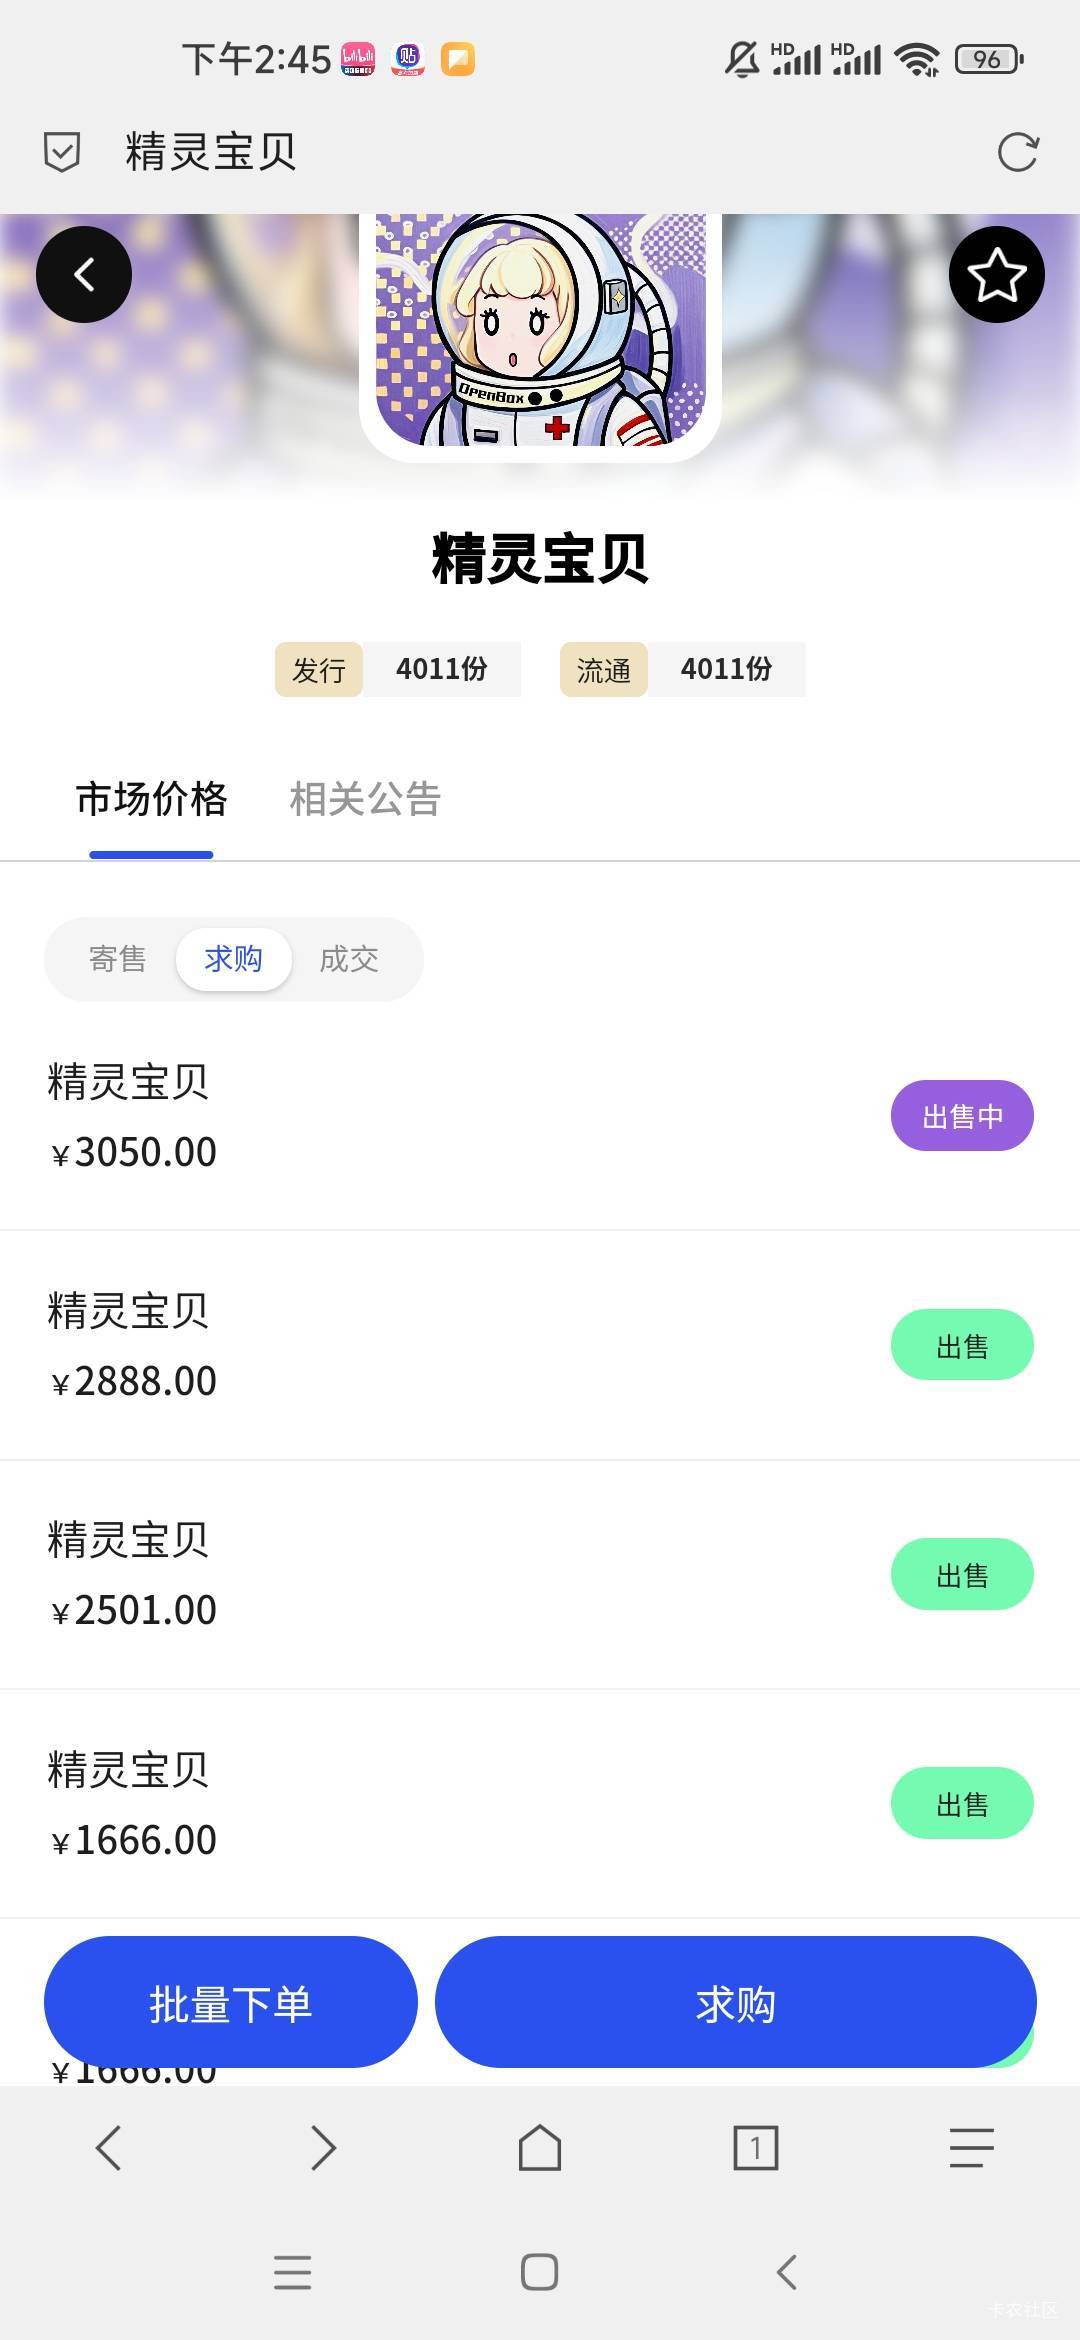
Task: Tap the 批量下单 button
Action: tap(230, 2001)
